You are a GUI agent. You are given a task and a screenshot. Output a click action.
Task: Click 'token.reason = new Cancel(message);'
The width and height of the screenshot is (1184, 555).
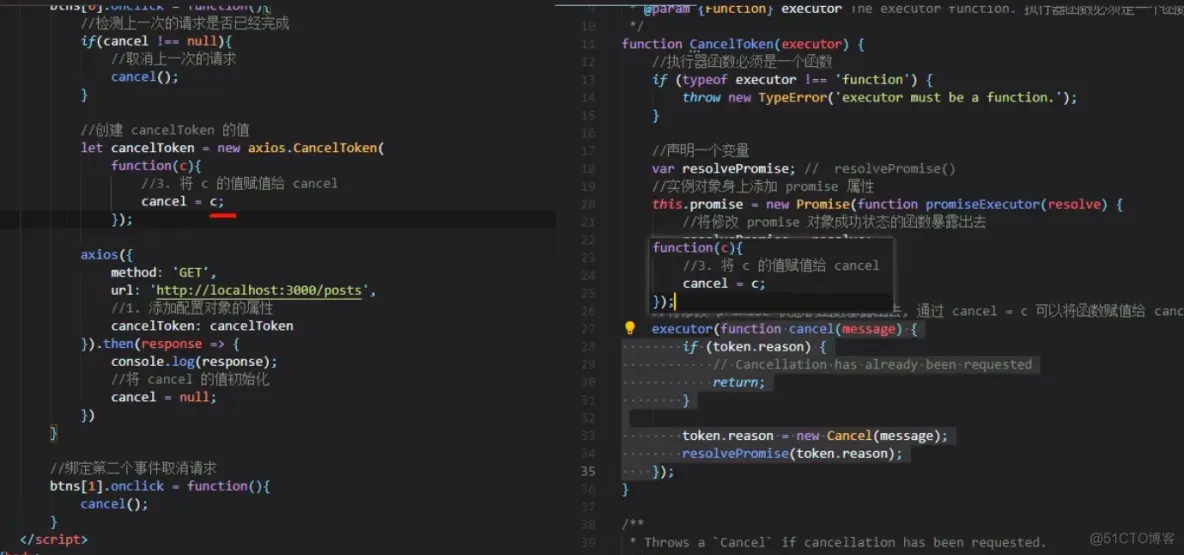[815, 436]
